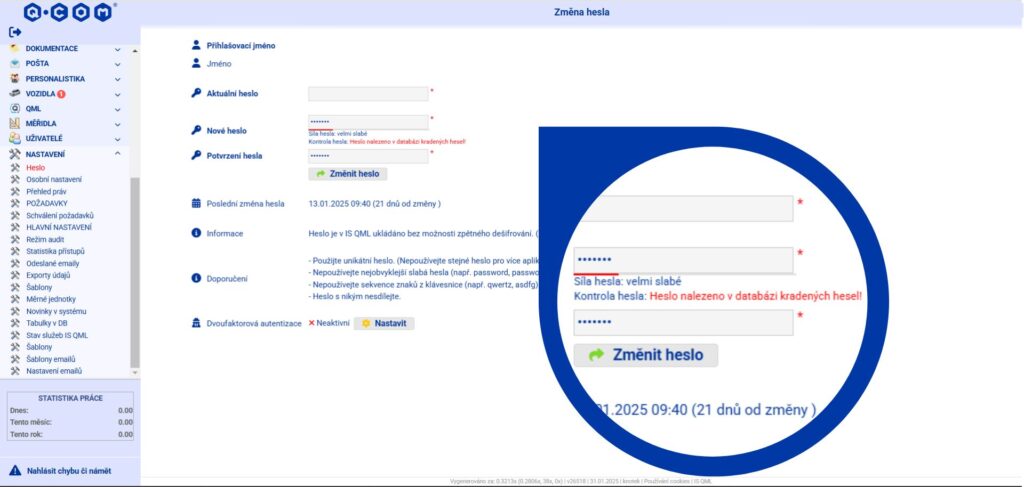Select Odeslané emaily in sidebar

[x=53, y=263]
